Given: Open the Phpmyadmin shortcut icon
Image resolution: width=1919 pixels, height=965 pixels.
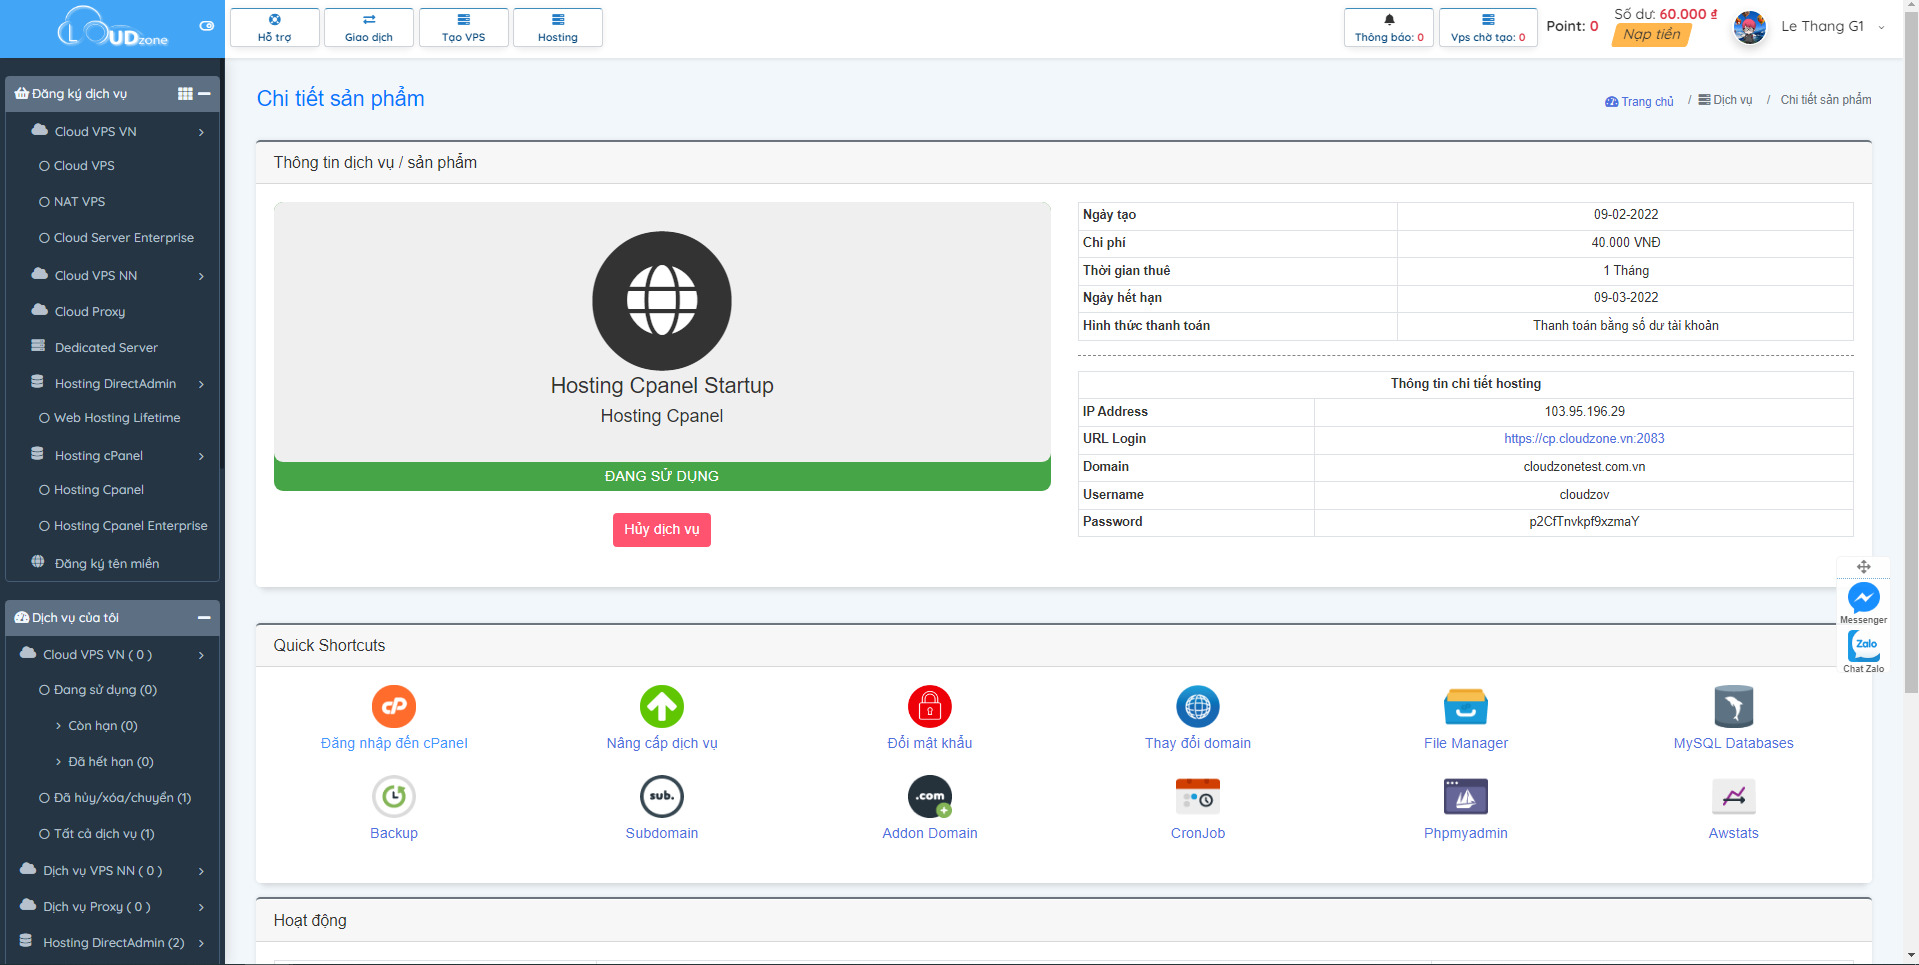Looking at the screenshot, I should [x=1465, y=797].
